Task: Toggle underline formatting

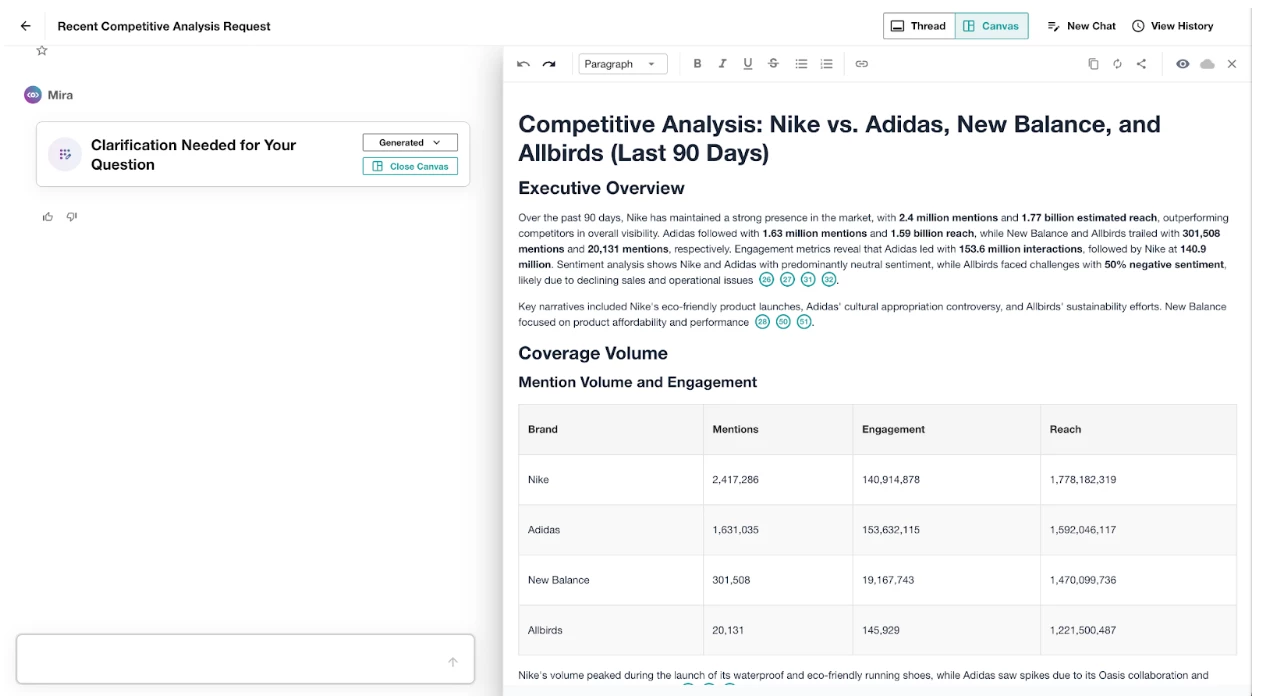Action: pos(748,64)
